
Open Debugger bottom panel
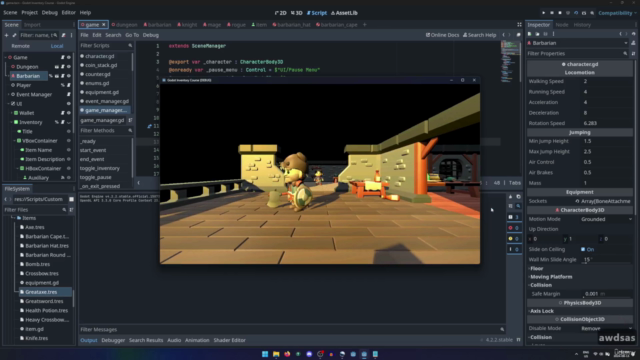[x=113, y=340]
